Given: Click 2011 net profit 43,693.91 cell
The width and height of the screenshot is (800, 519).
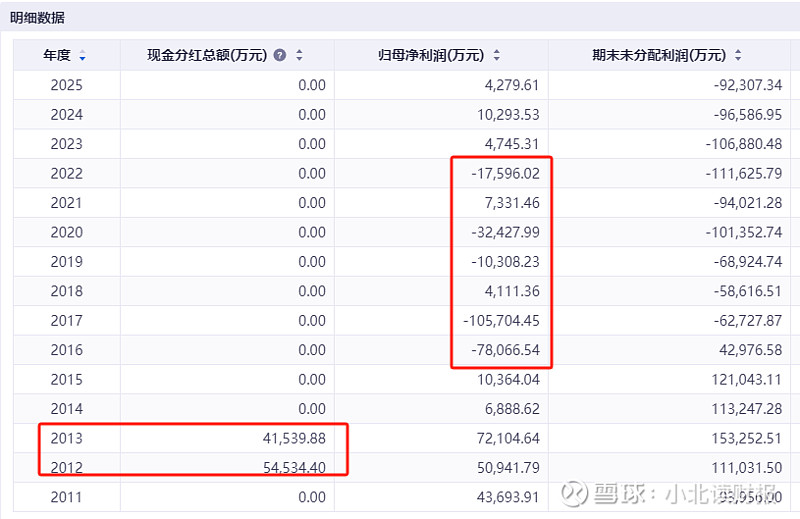Looking at the screenshot, I should [x=508, y=497].
